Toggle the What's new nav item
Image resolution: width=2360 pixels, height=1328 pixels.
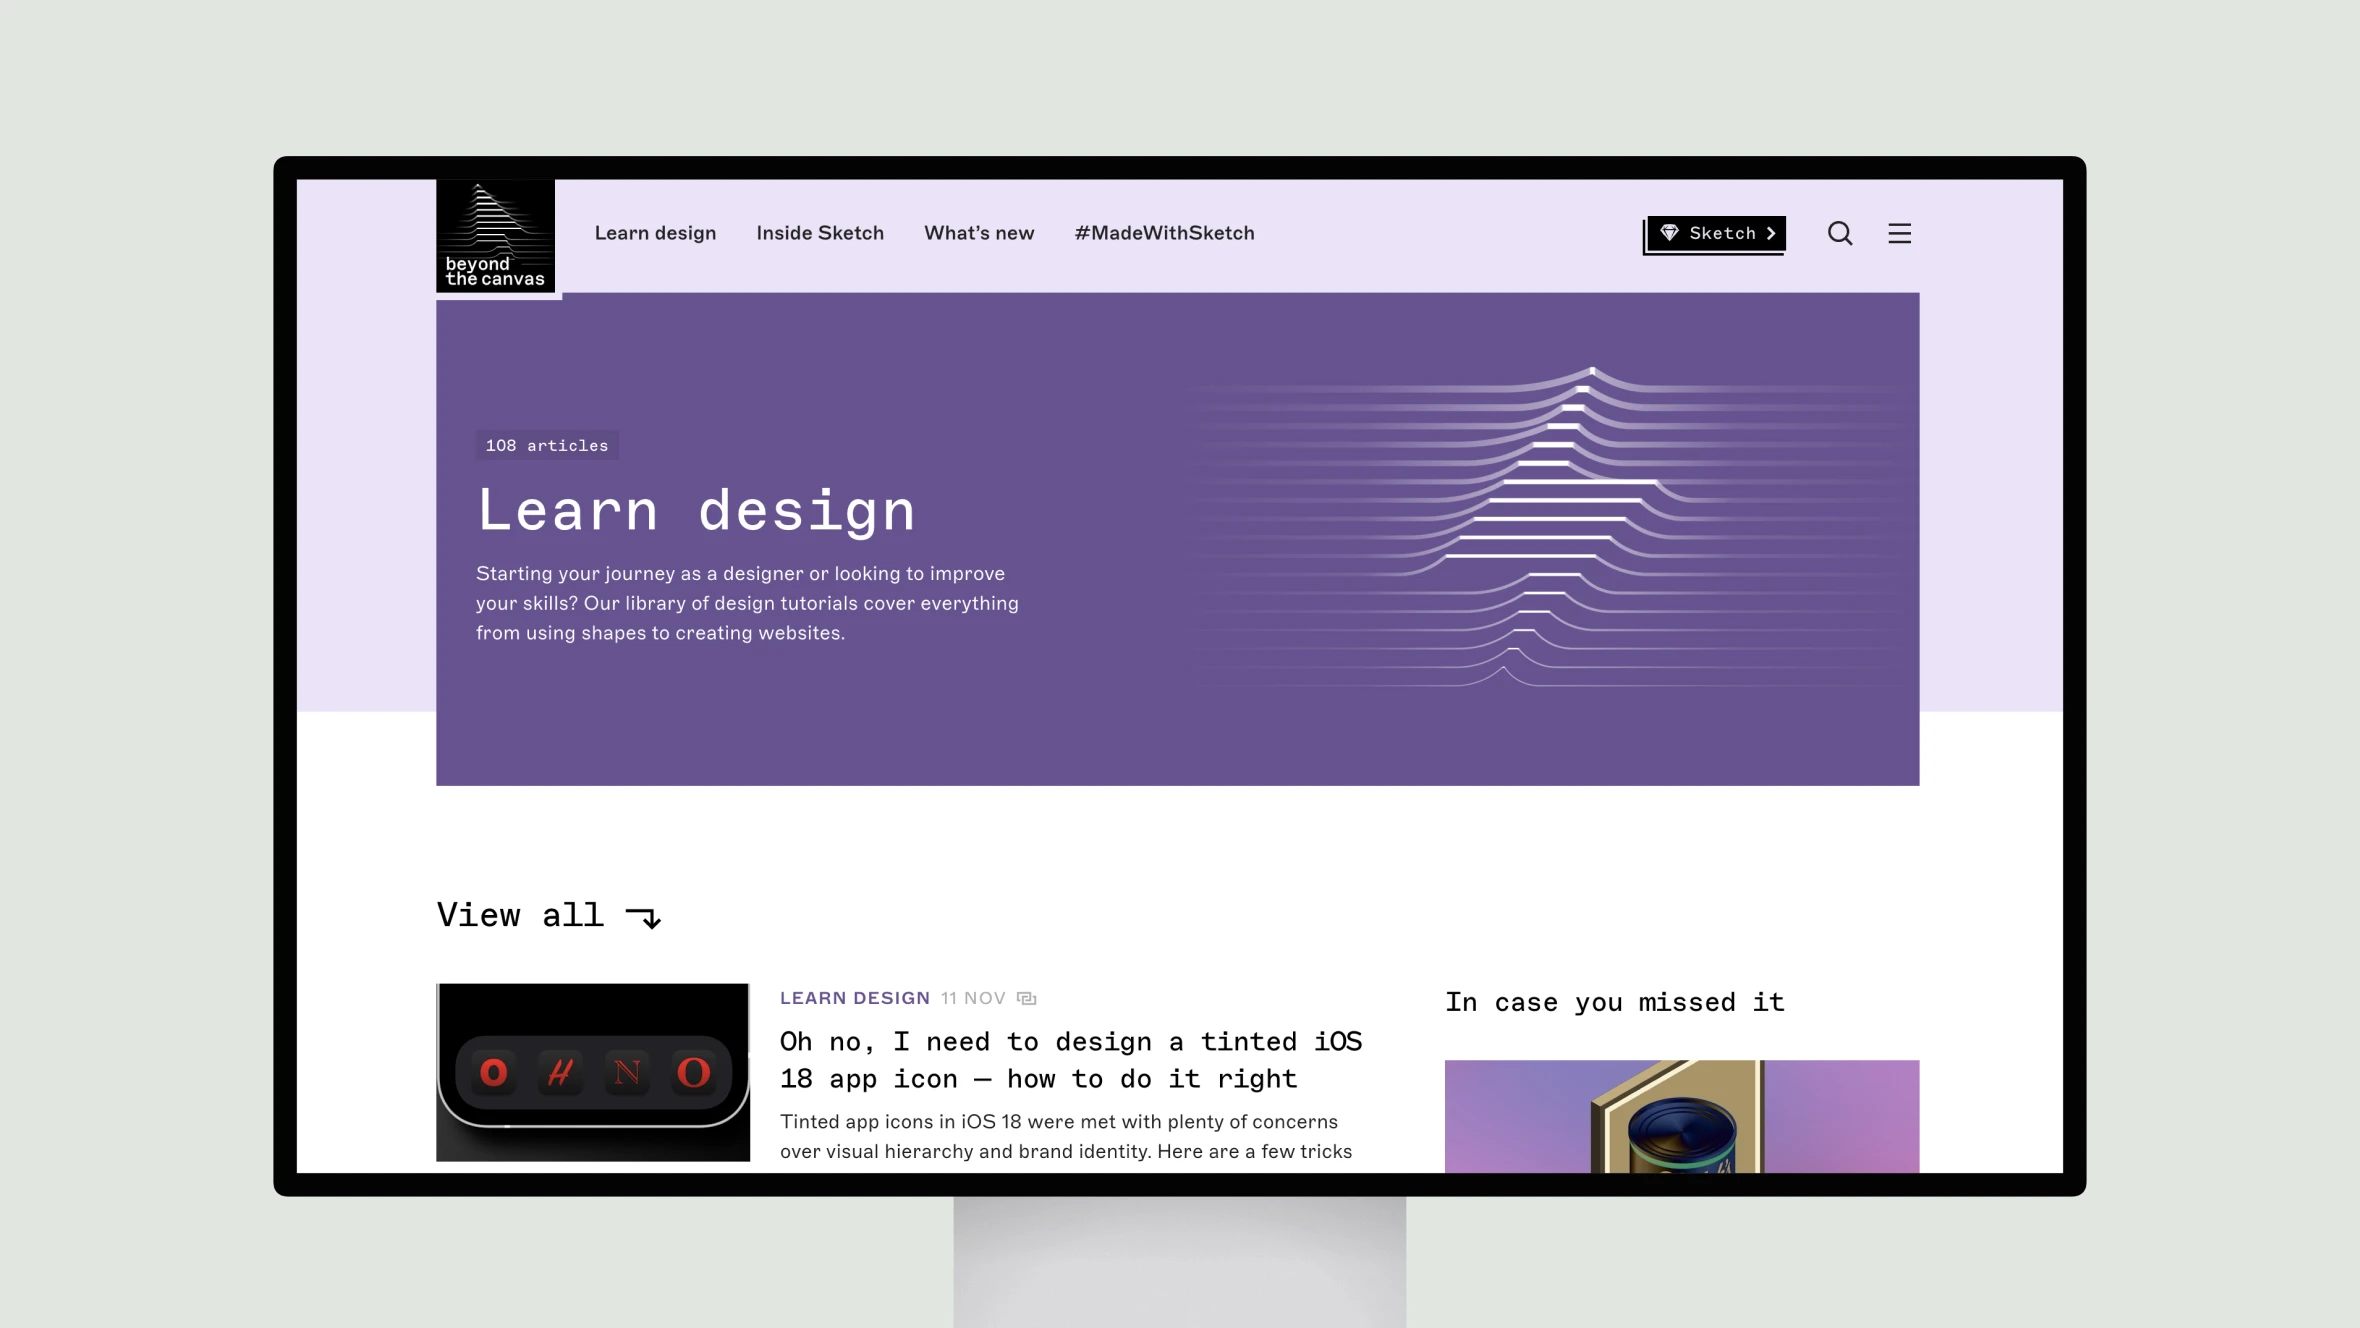979,232
